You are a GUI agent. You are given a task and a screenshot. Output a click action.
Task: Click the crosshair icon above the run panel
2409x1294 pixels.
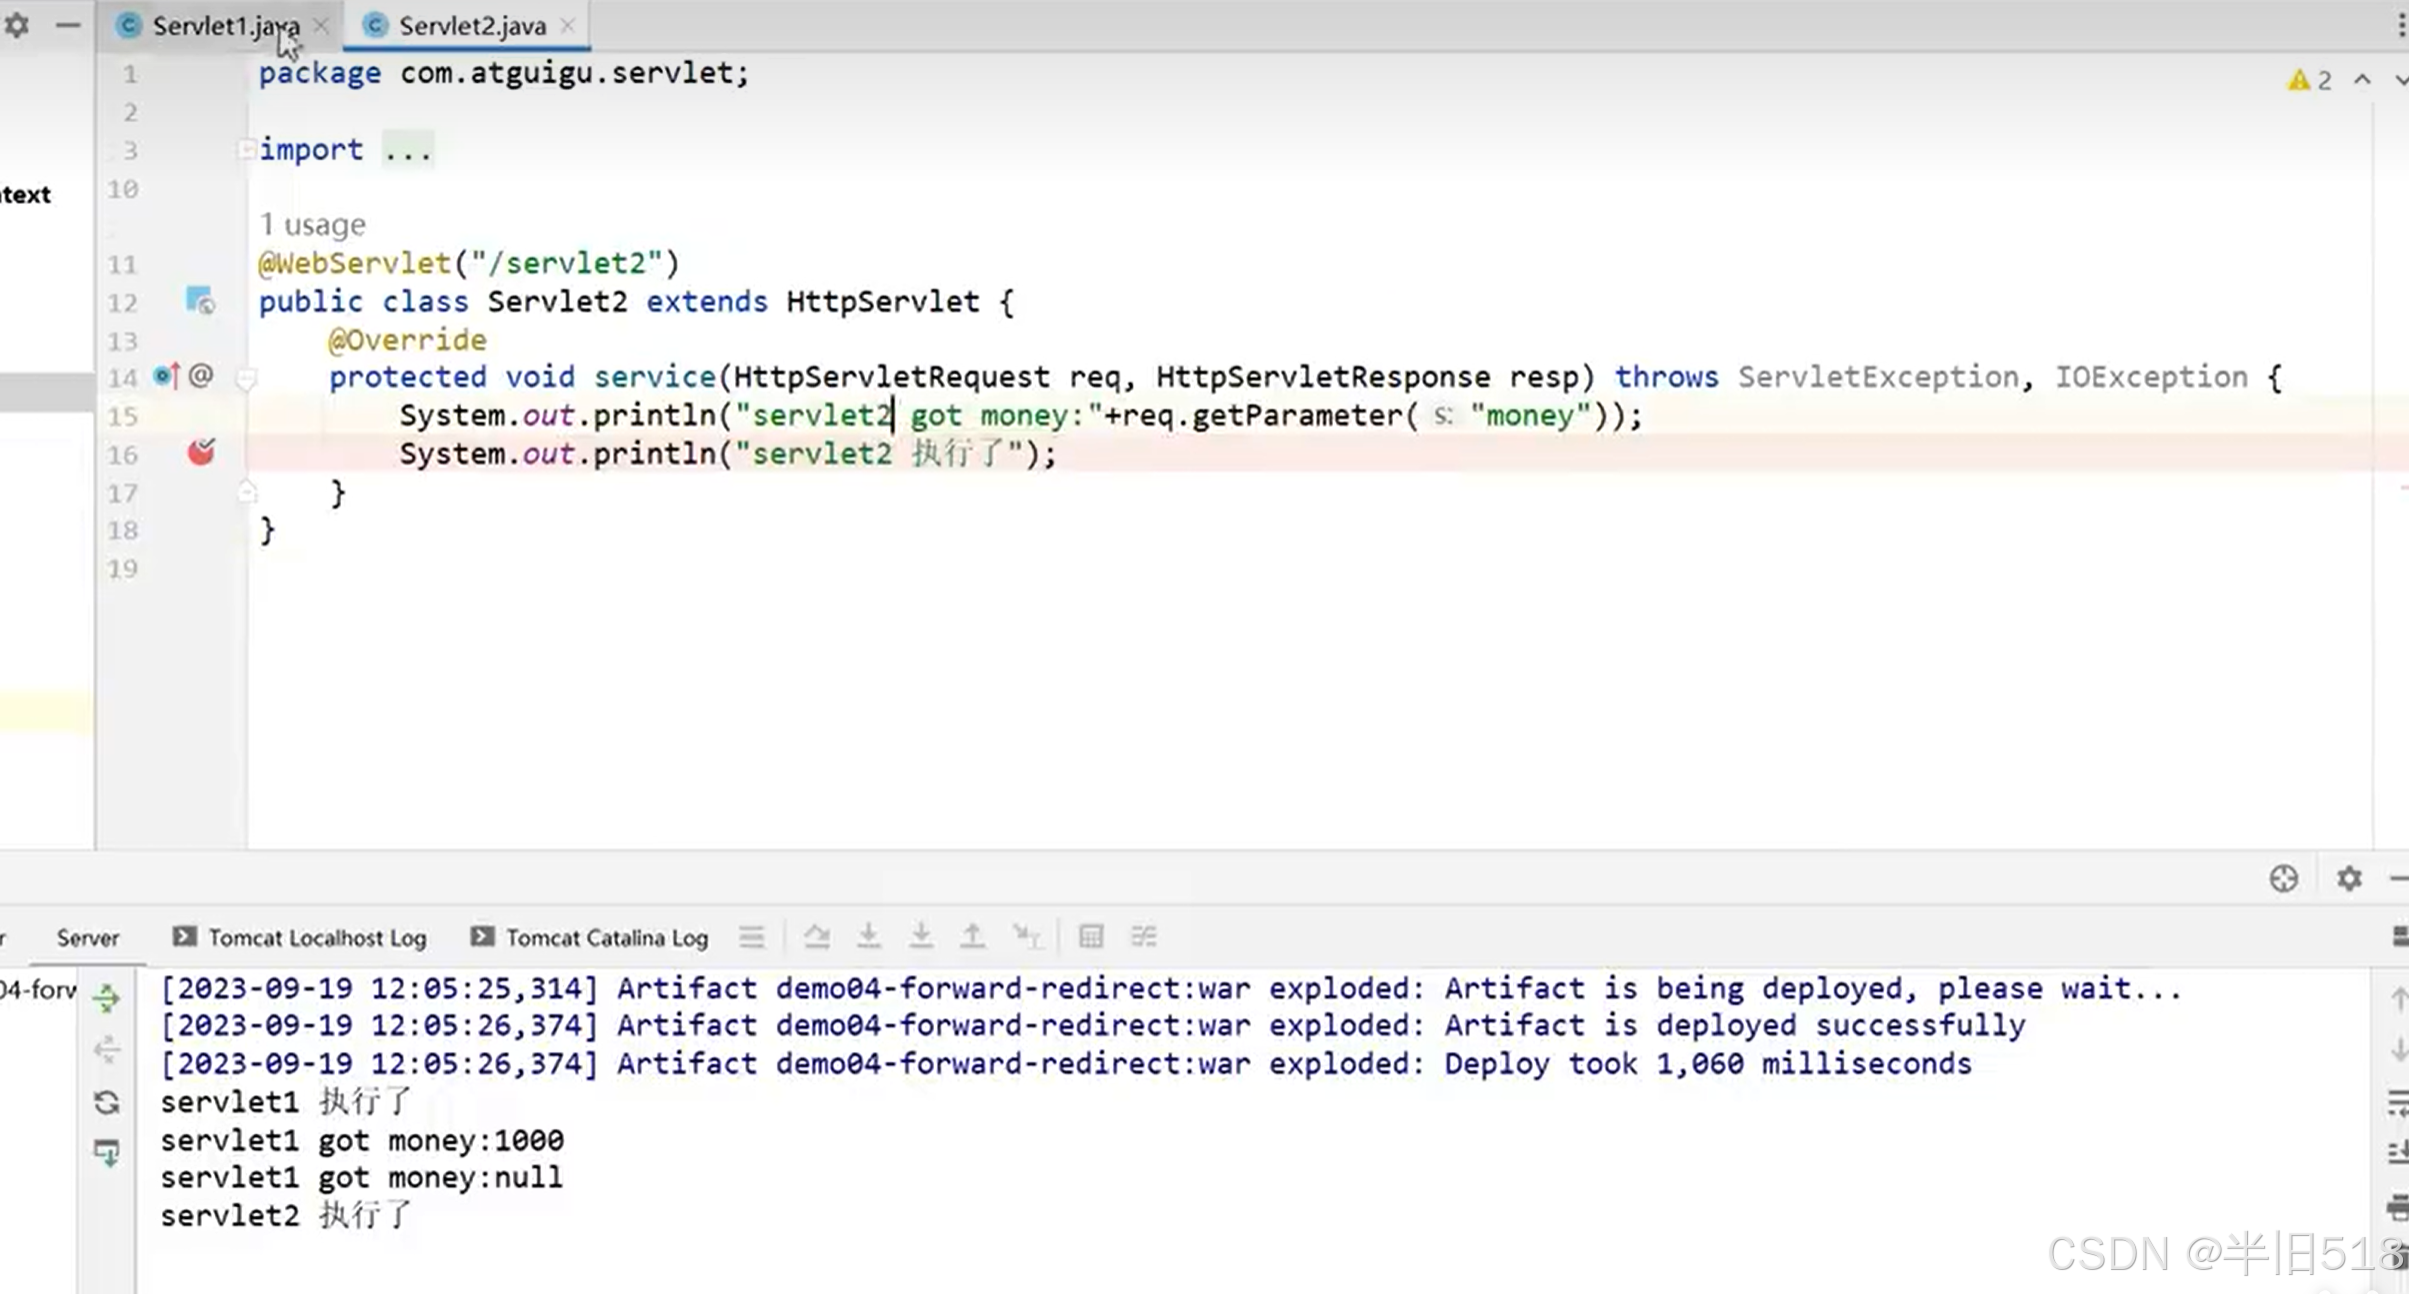click(2284, 878)
